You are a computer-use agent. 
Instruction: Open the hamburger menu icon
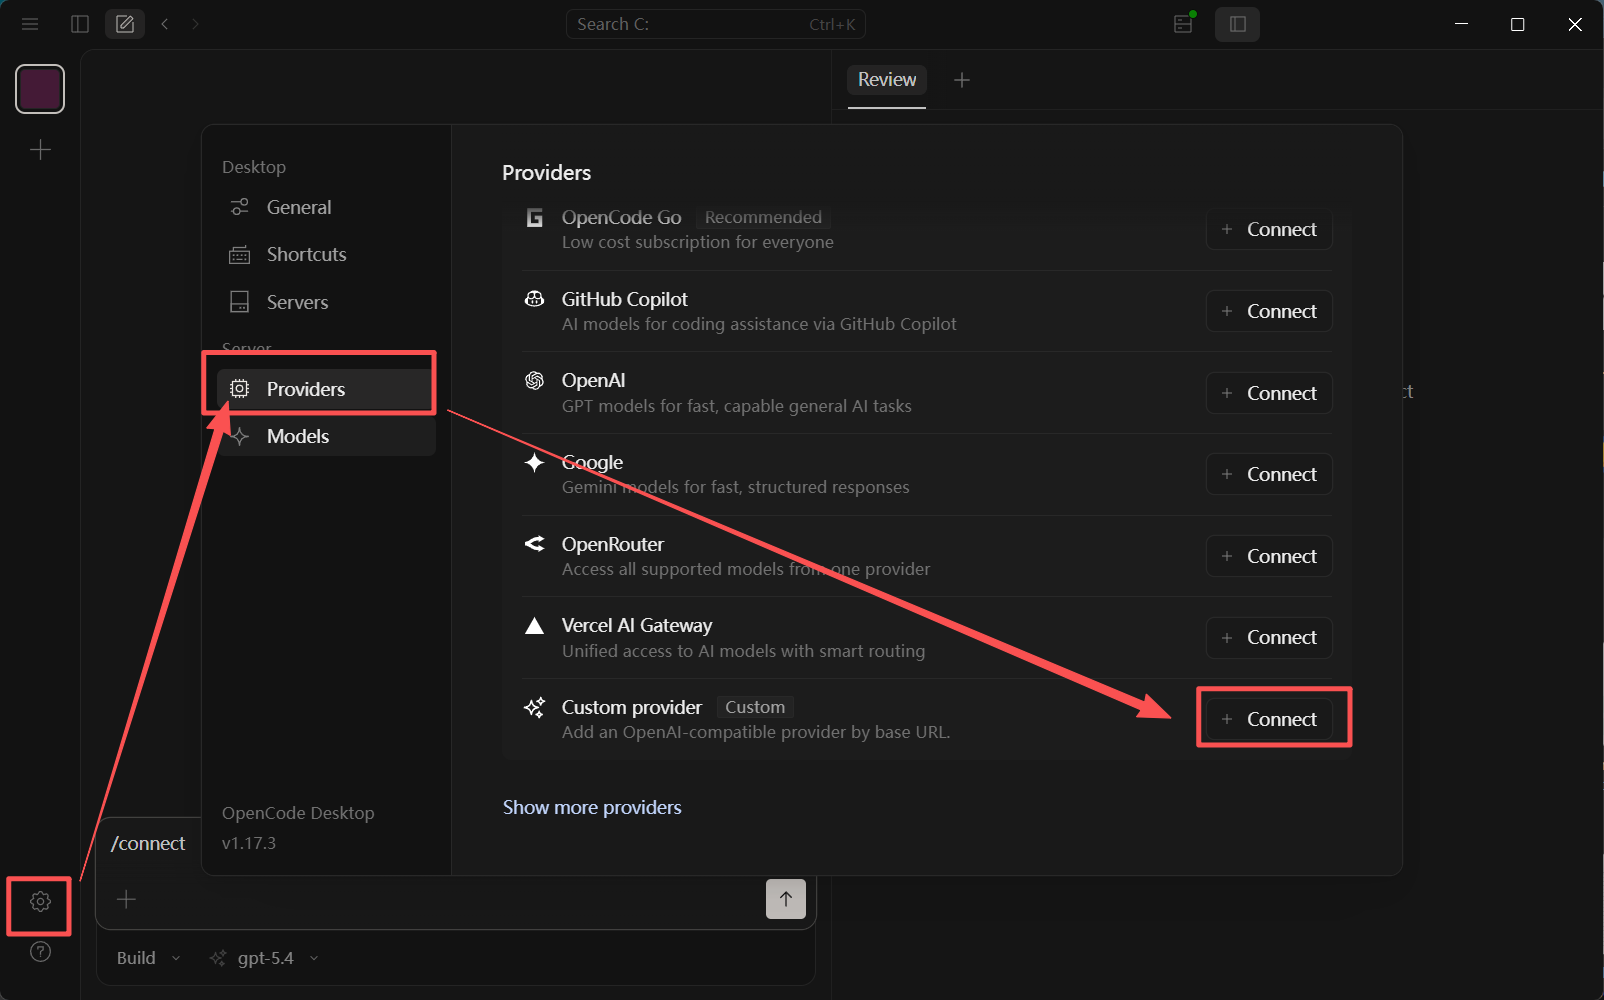coord(30,24)
